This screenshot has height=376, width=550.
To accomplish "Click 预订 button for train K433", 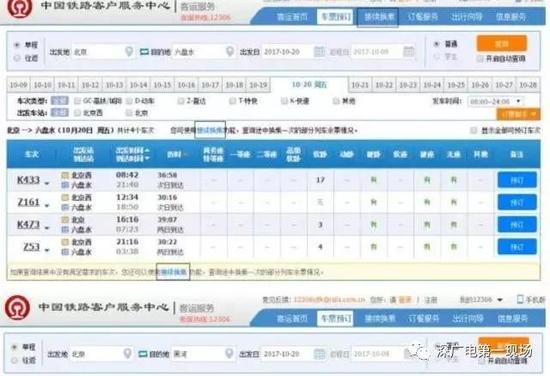I will click(x=517, y=180).
